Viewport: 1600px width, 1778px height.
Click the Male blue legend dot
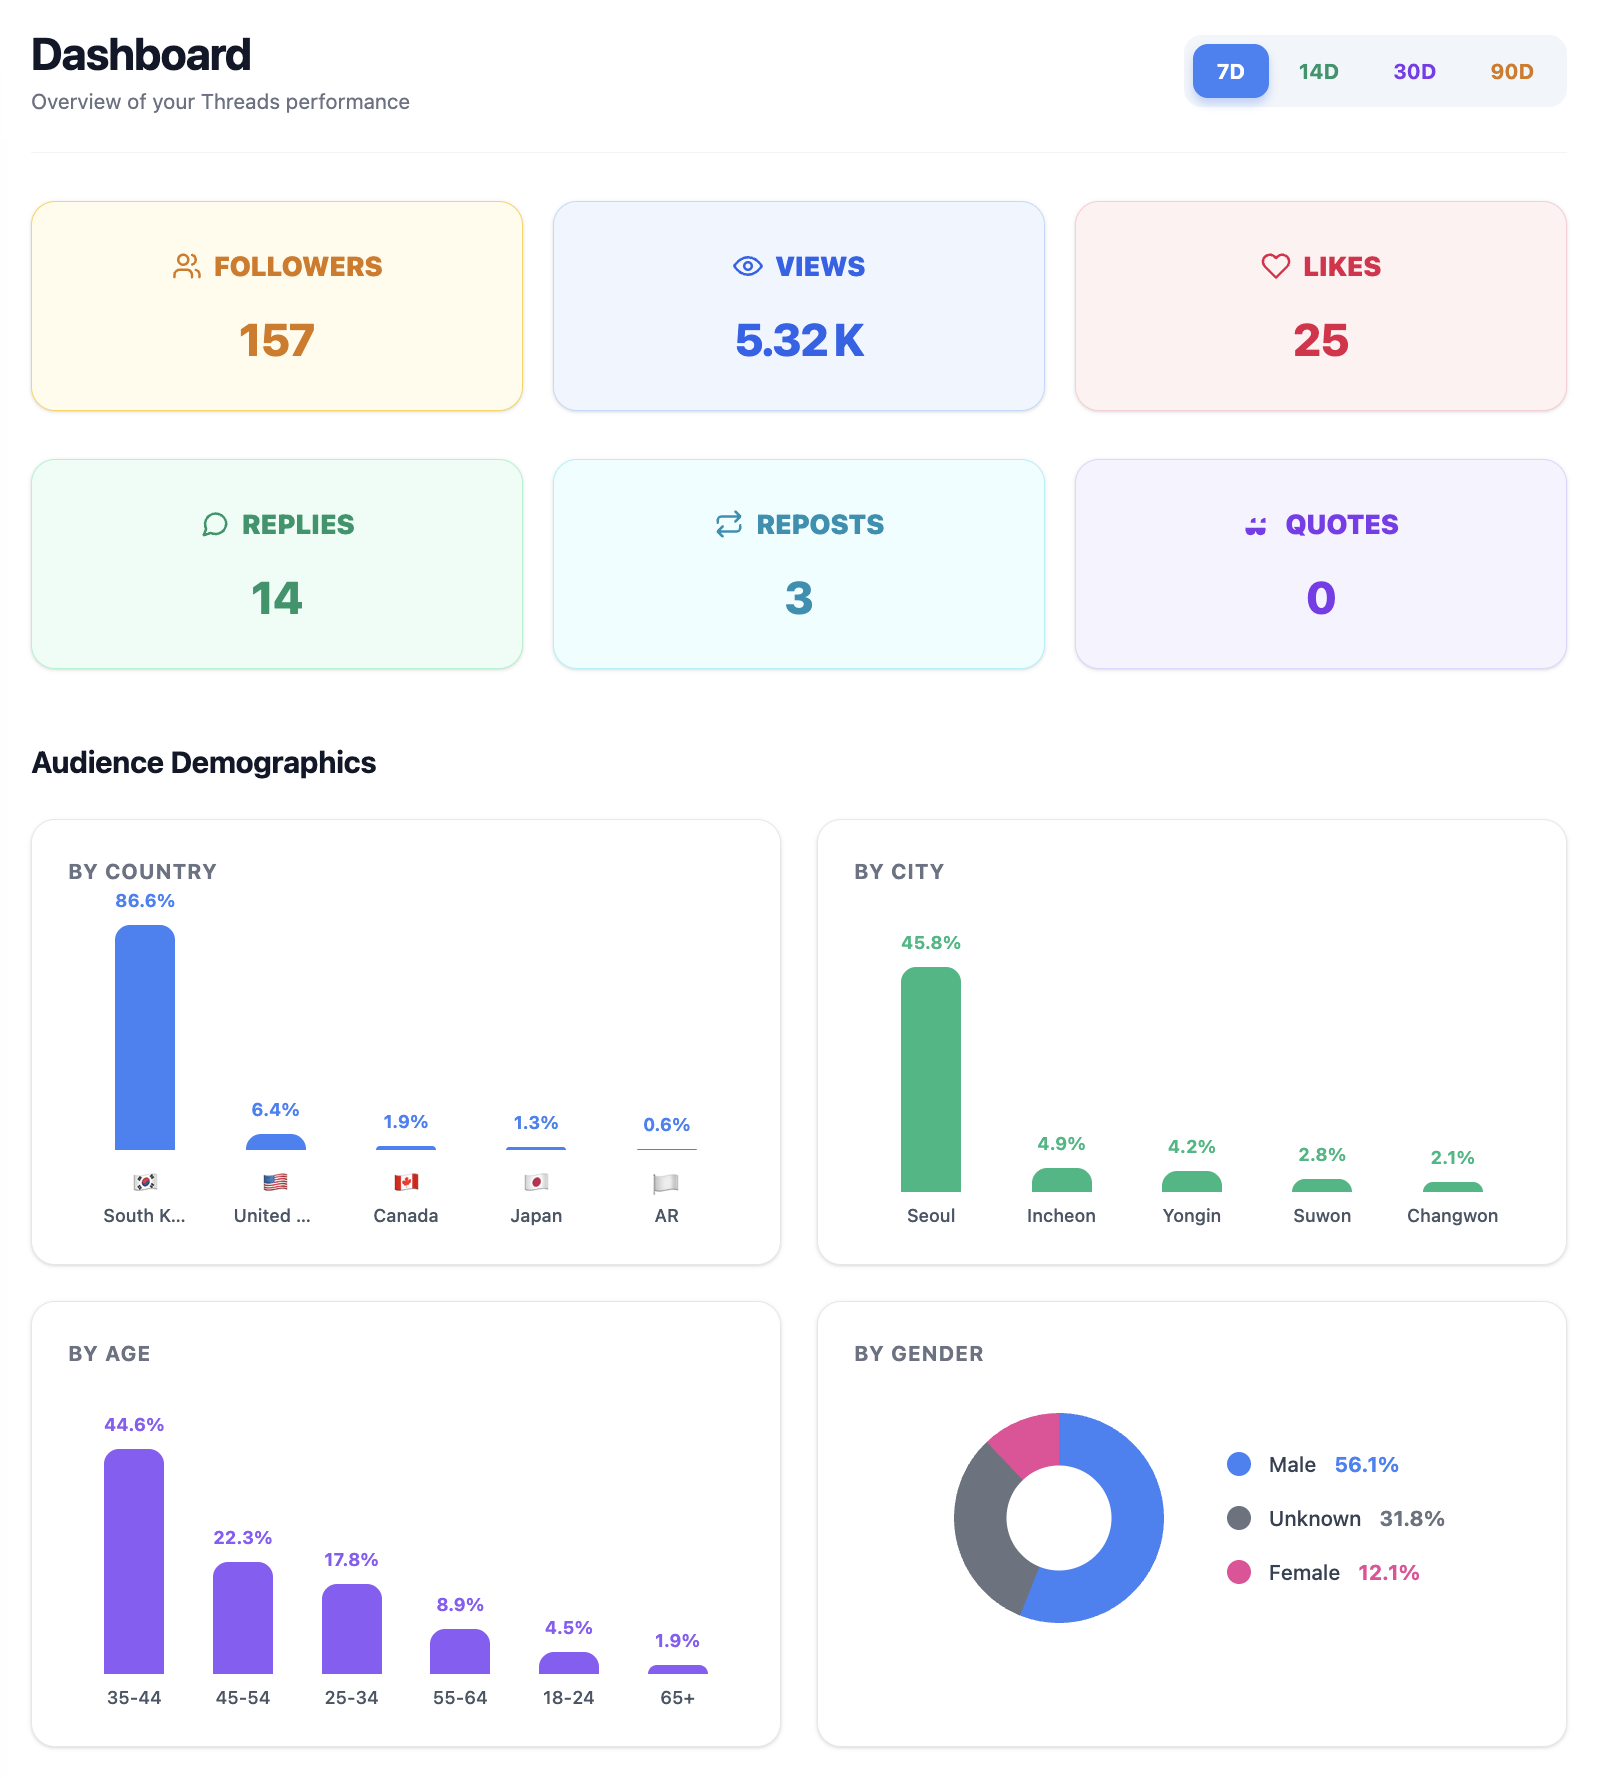click(x=1239, y=1464)
